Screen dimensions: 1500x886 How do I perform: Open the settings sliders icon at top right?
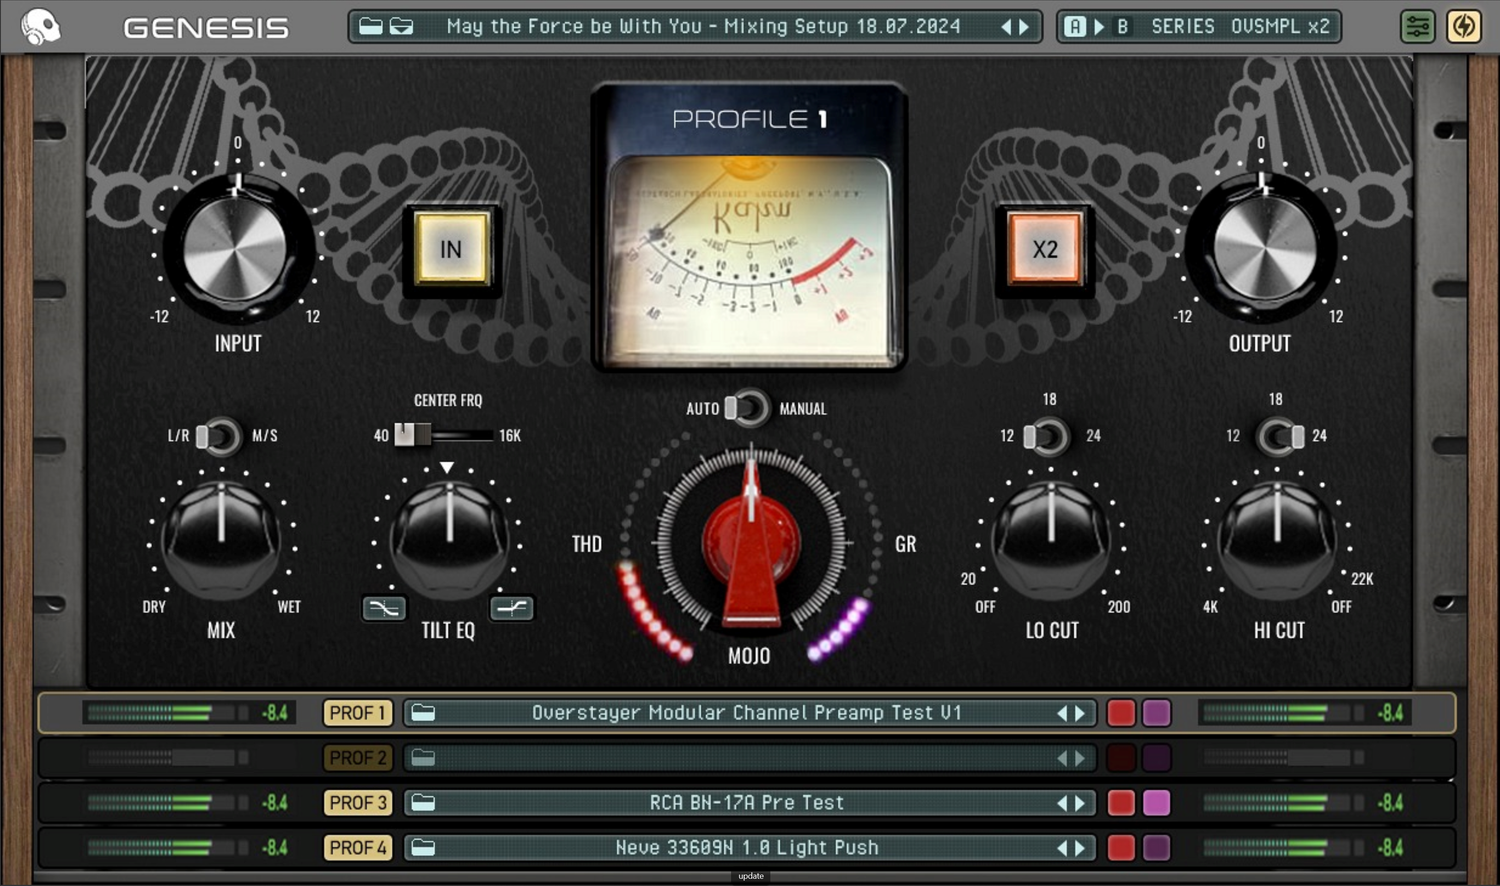(1417, 26)
